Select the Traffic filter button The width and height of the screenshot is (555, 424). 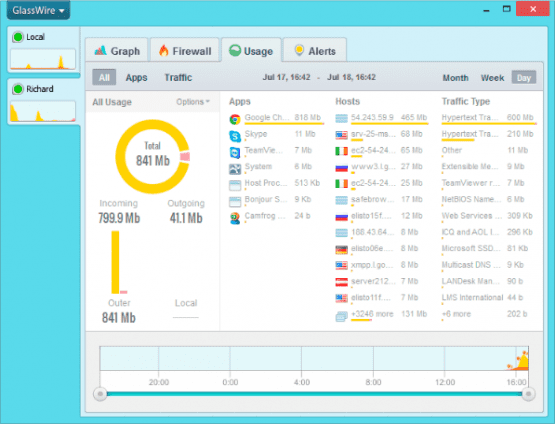178,78
